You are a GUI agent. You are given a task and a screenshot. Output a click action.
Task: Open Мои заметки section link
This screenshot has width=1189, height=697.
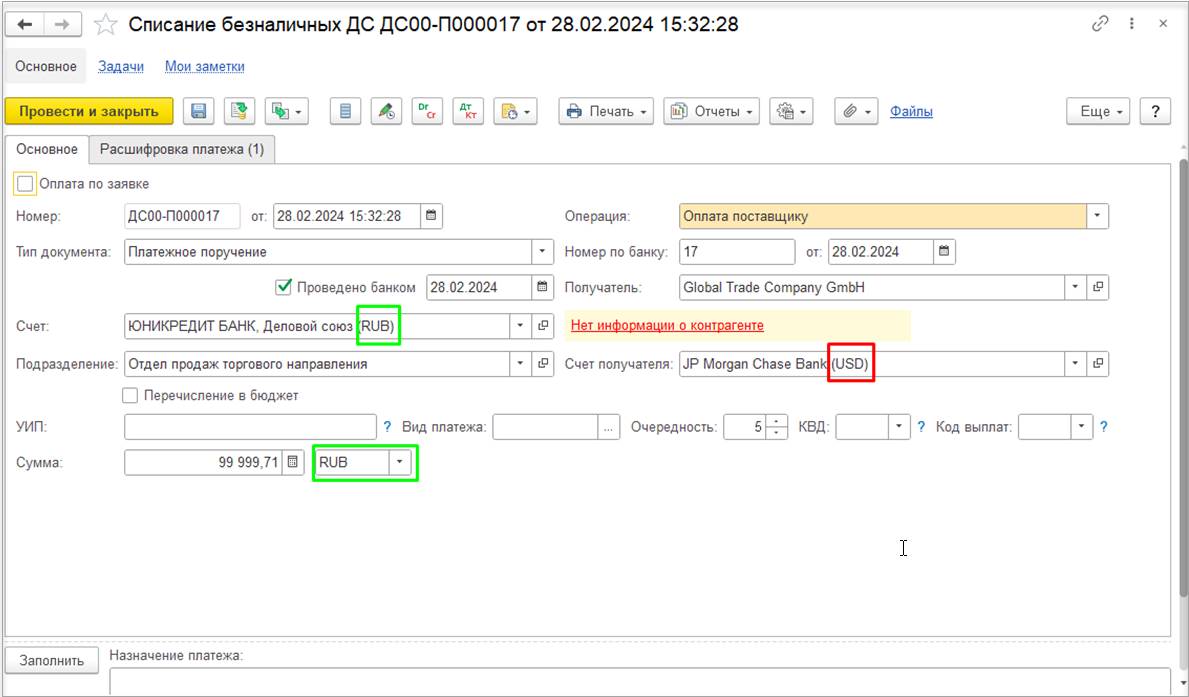(x=205, y=67)
